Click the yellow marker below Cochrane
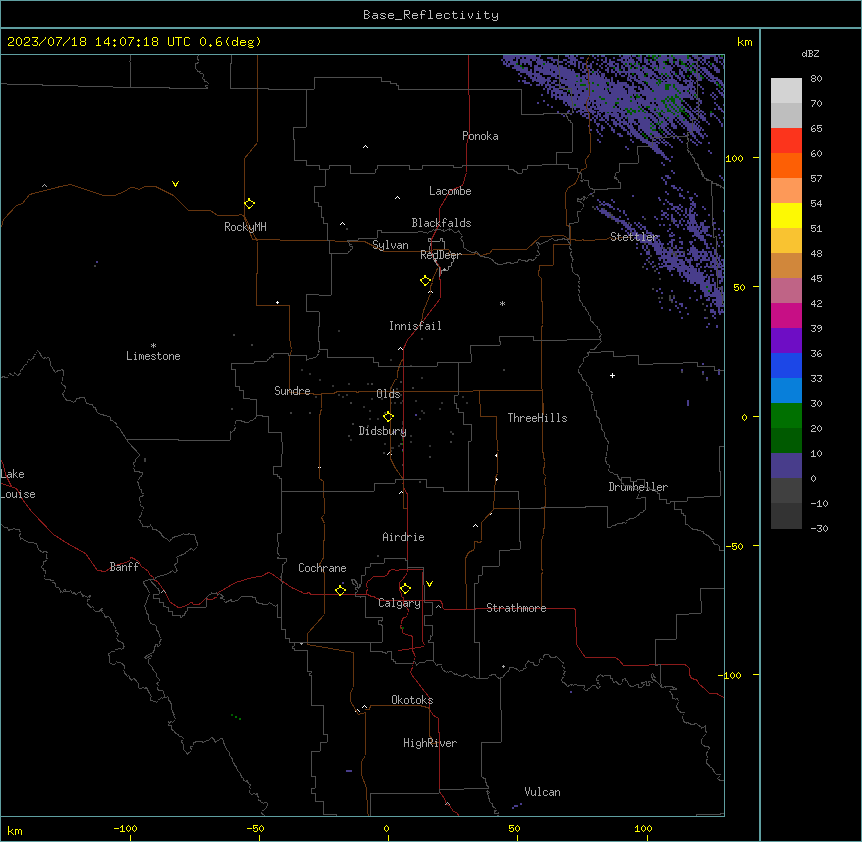Screen dimensions: 862x842 pyautogui.click(x=341, y=590)
